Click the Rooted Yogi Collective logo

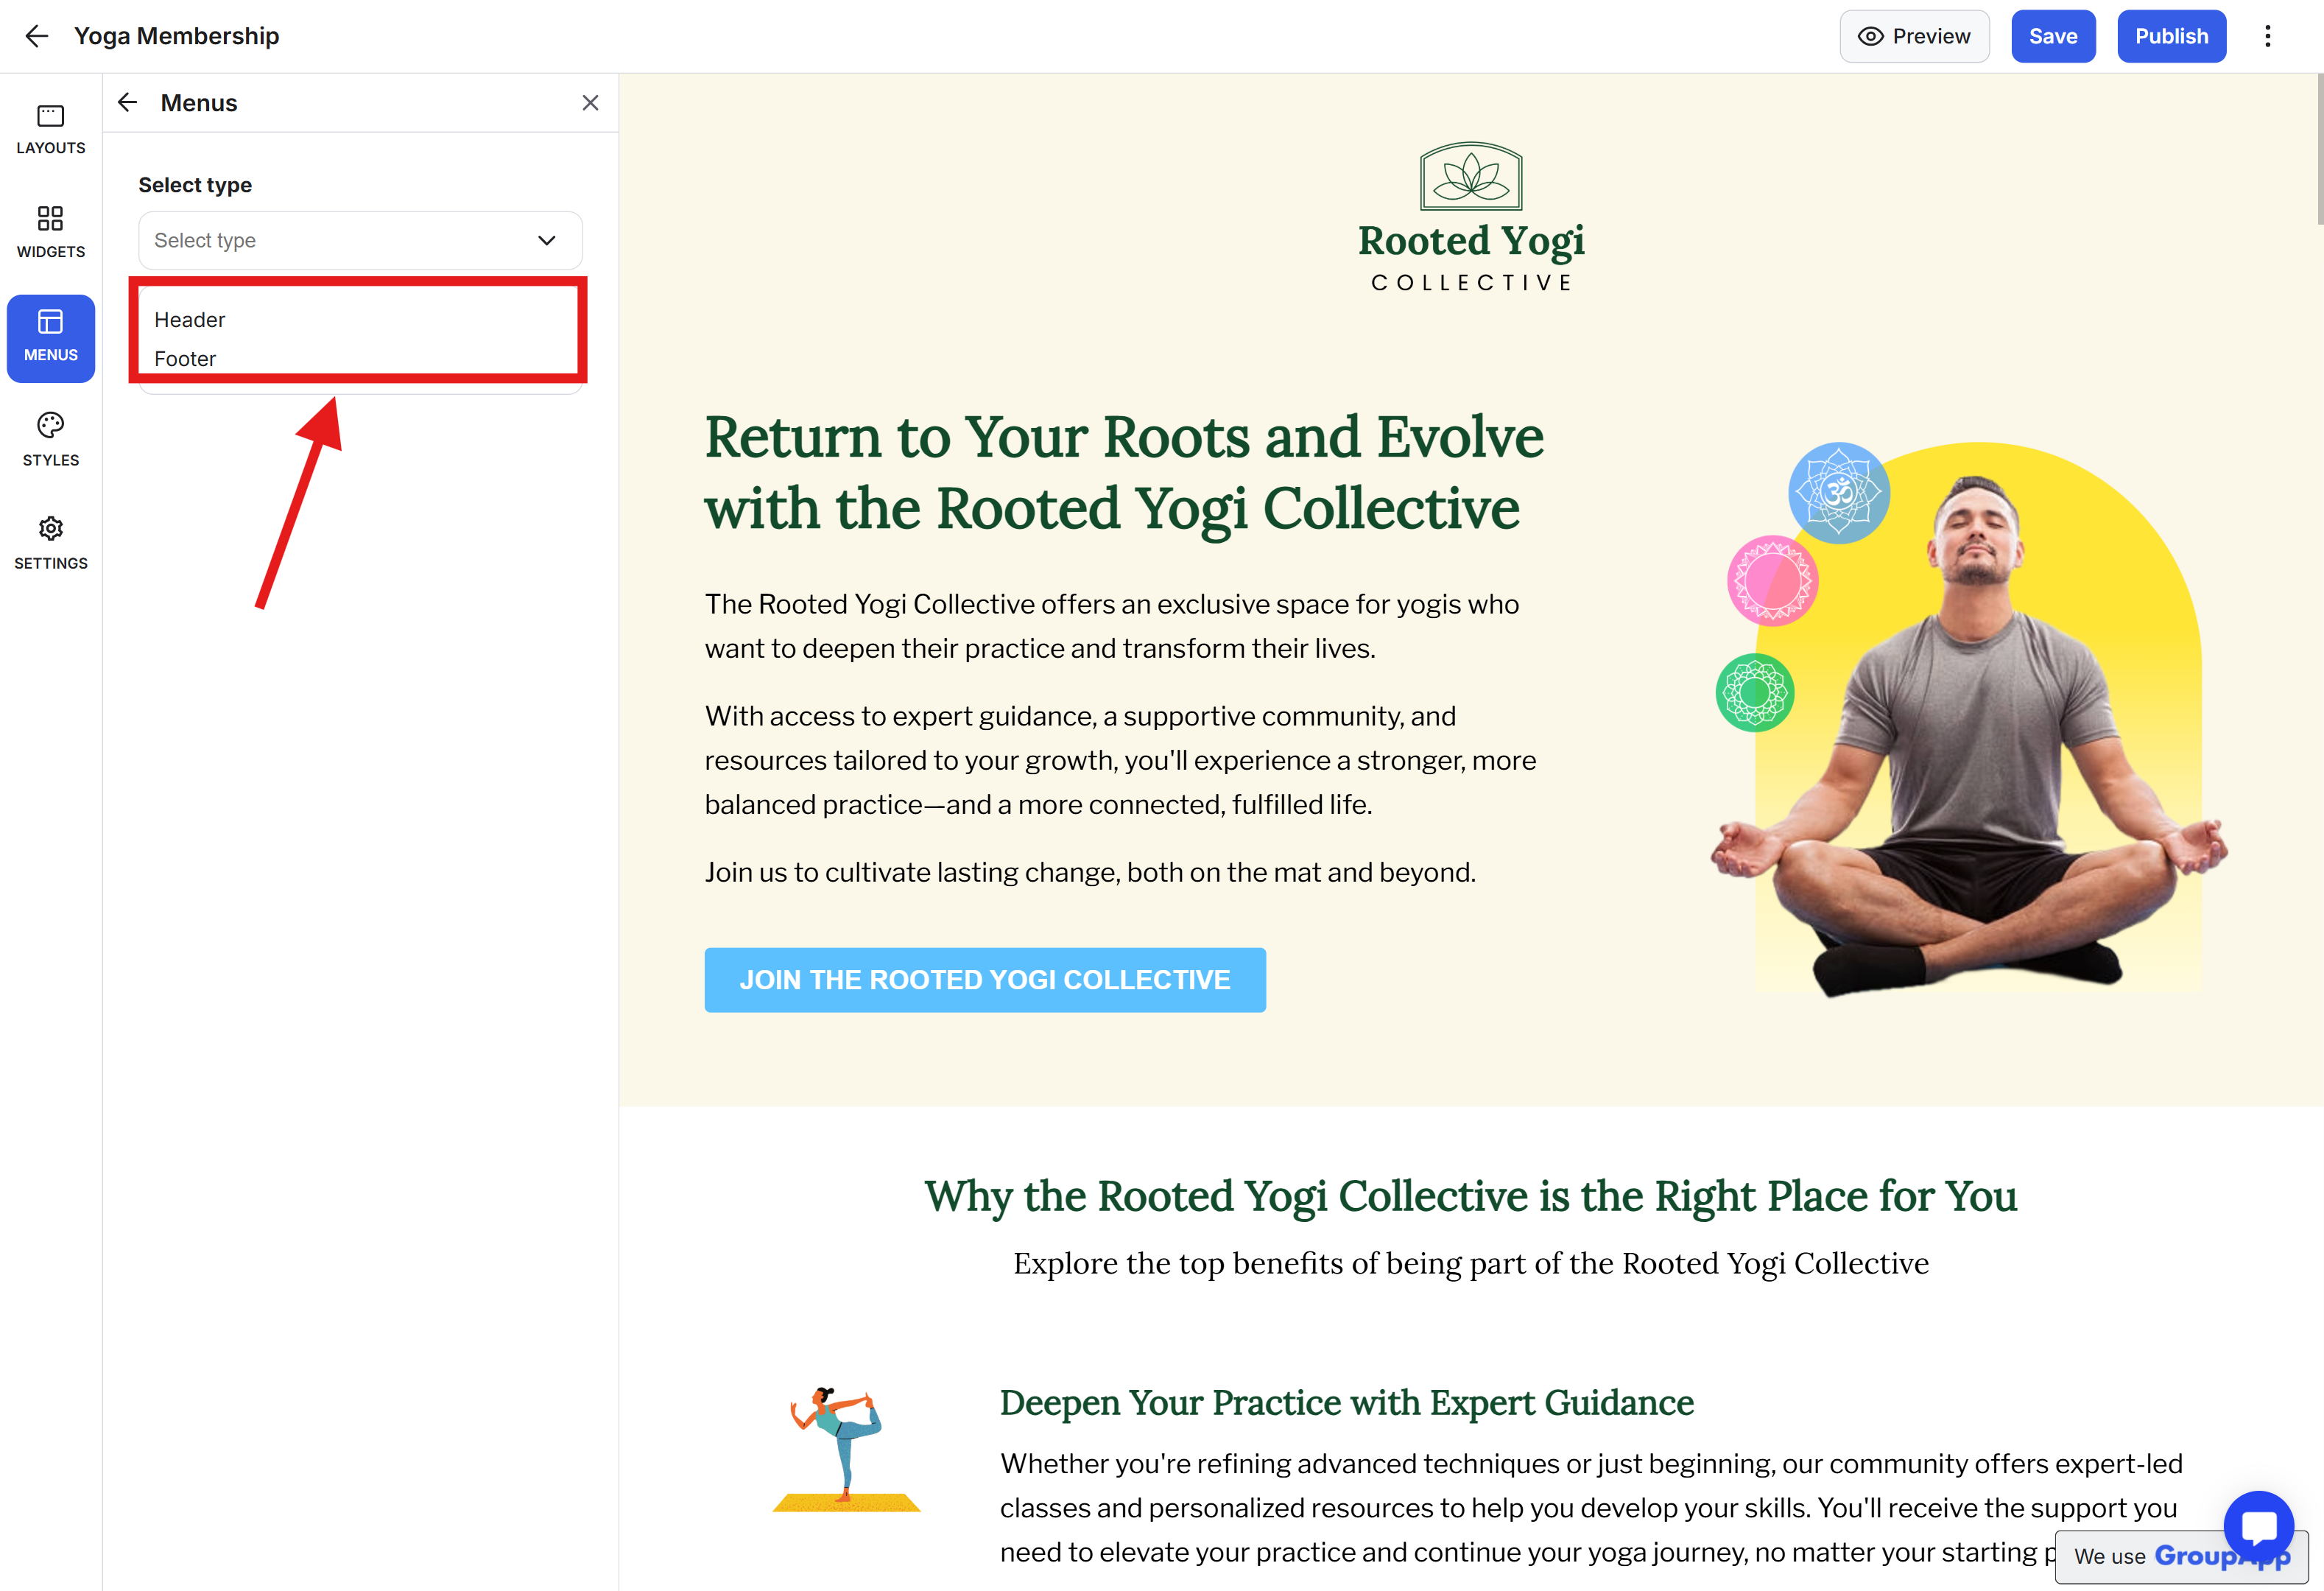point(1471,217)
